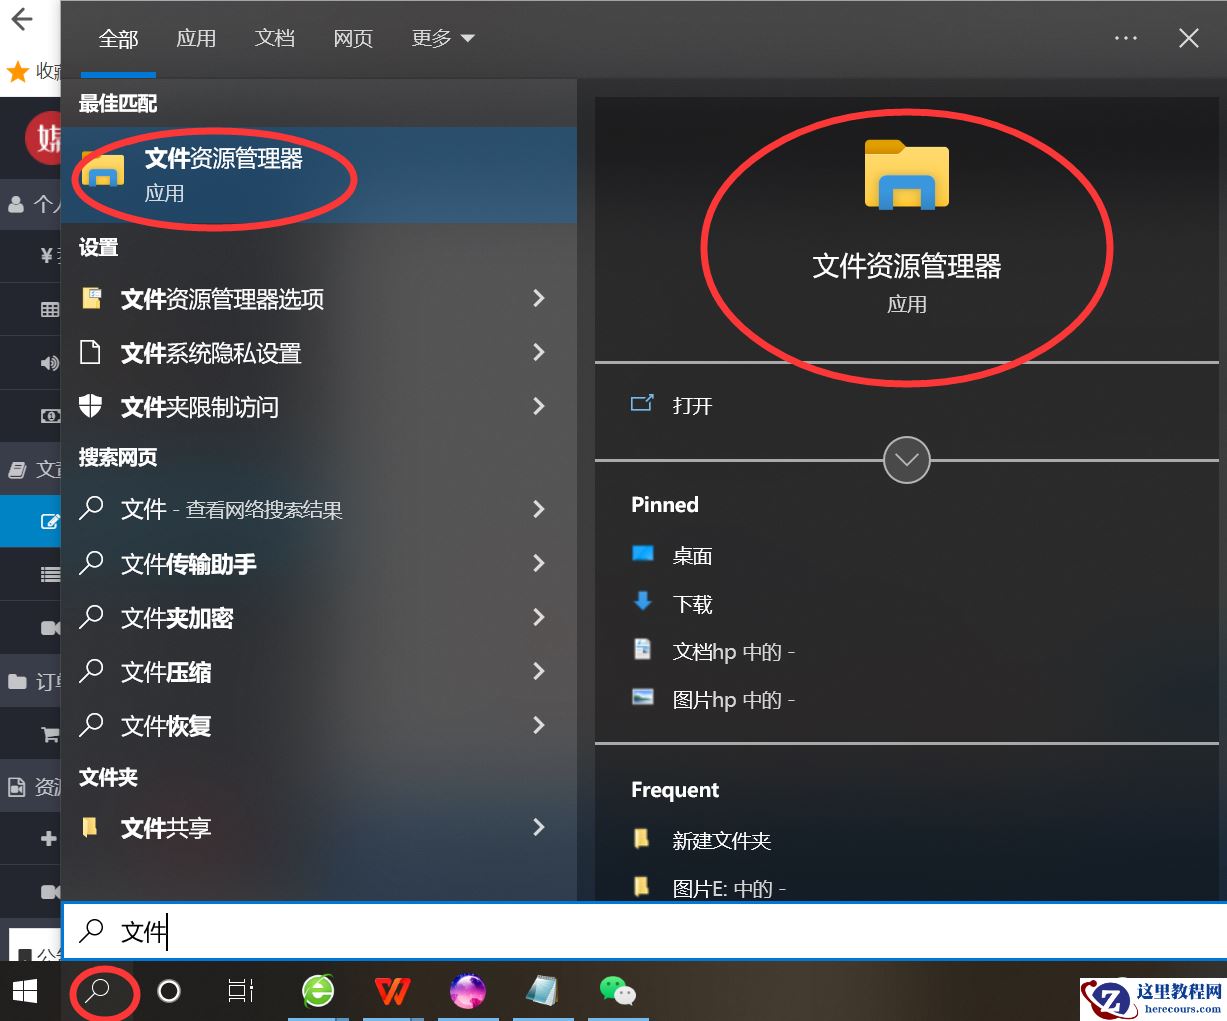Select the 文件资源管理器选项 settings entry
1227x1021 pixels.
pos(220,298)
